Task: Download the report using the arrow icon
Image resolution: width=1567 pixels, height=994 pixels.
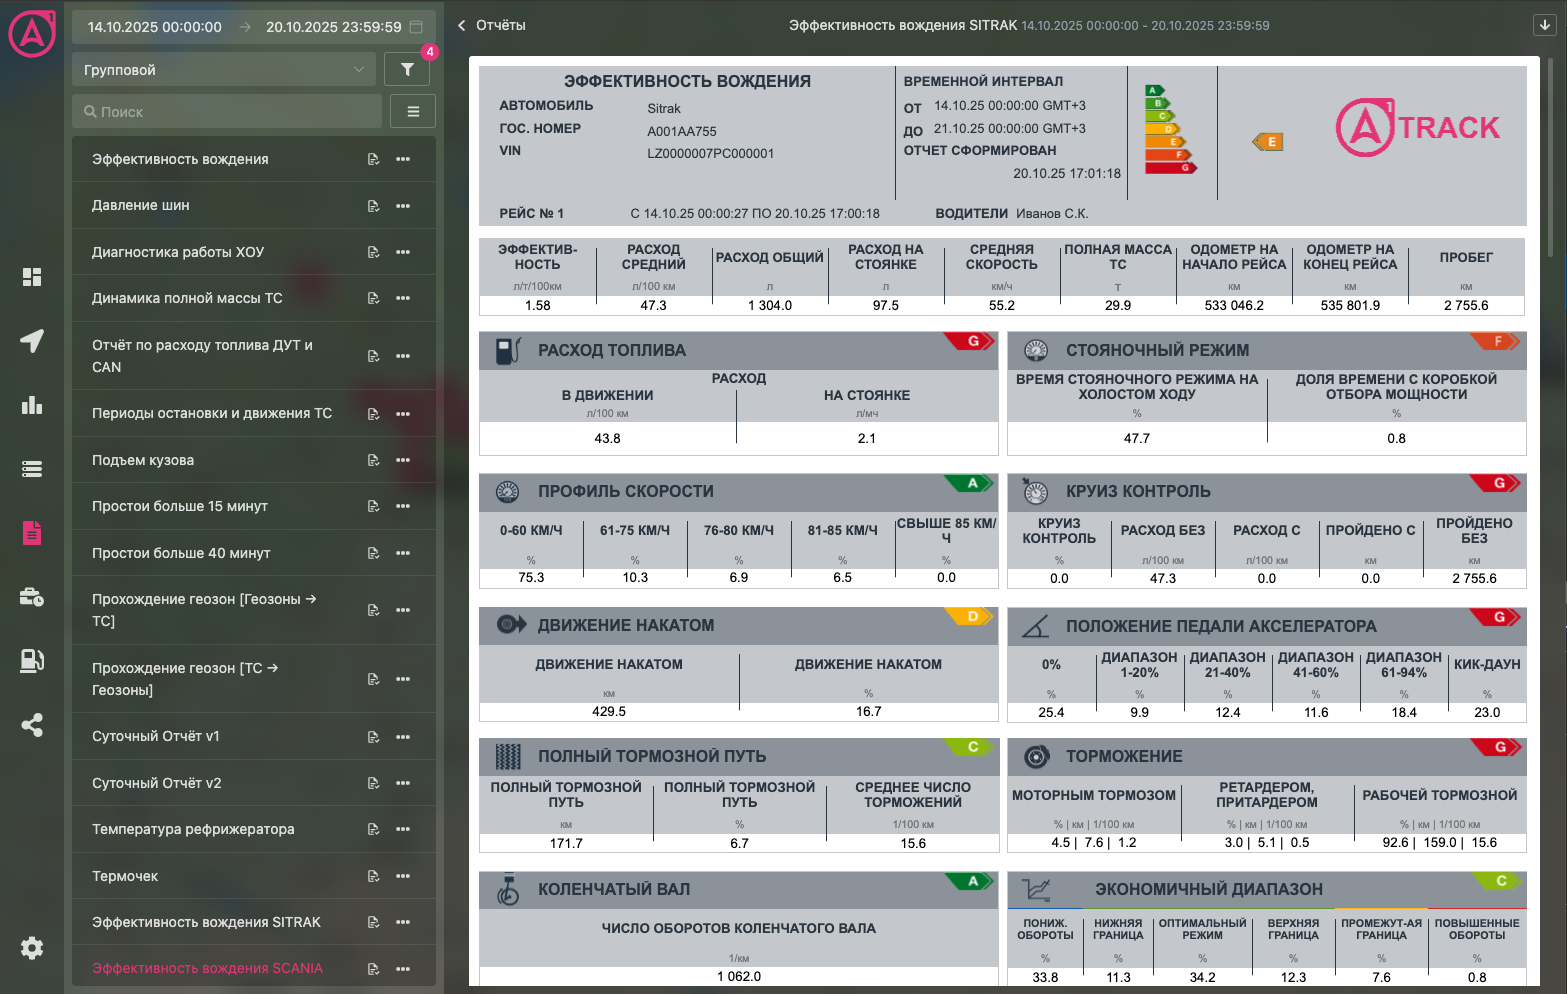Action: coord(1545,25)
